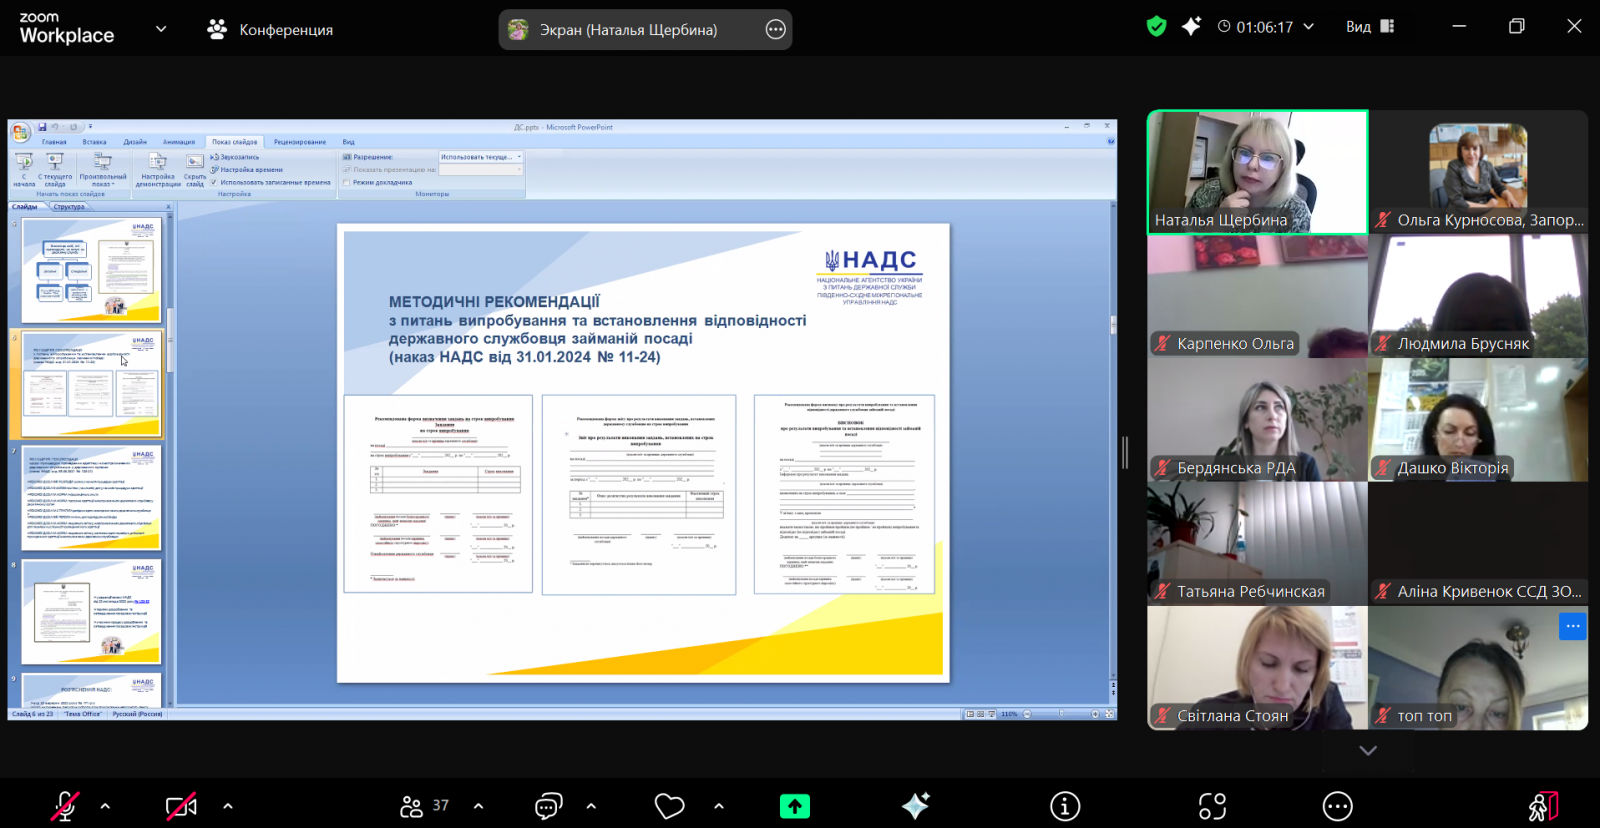The image size is (1600, 828).
Task: Open the Конференция tab
Action: click(271, 30)
